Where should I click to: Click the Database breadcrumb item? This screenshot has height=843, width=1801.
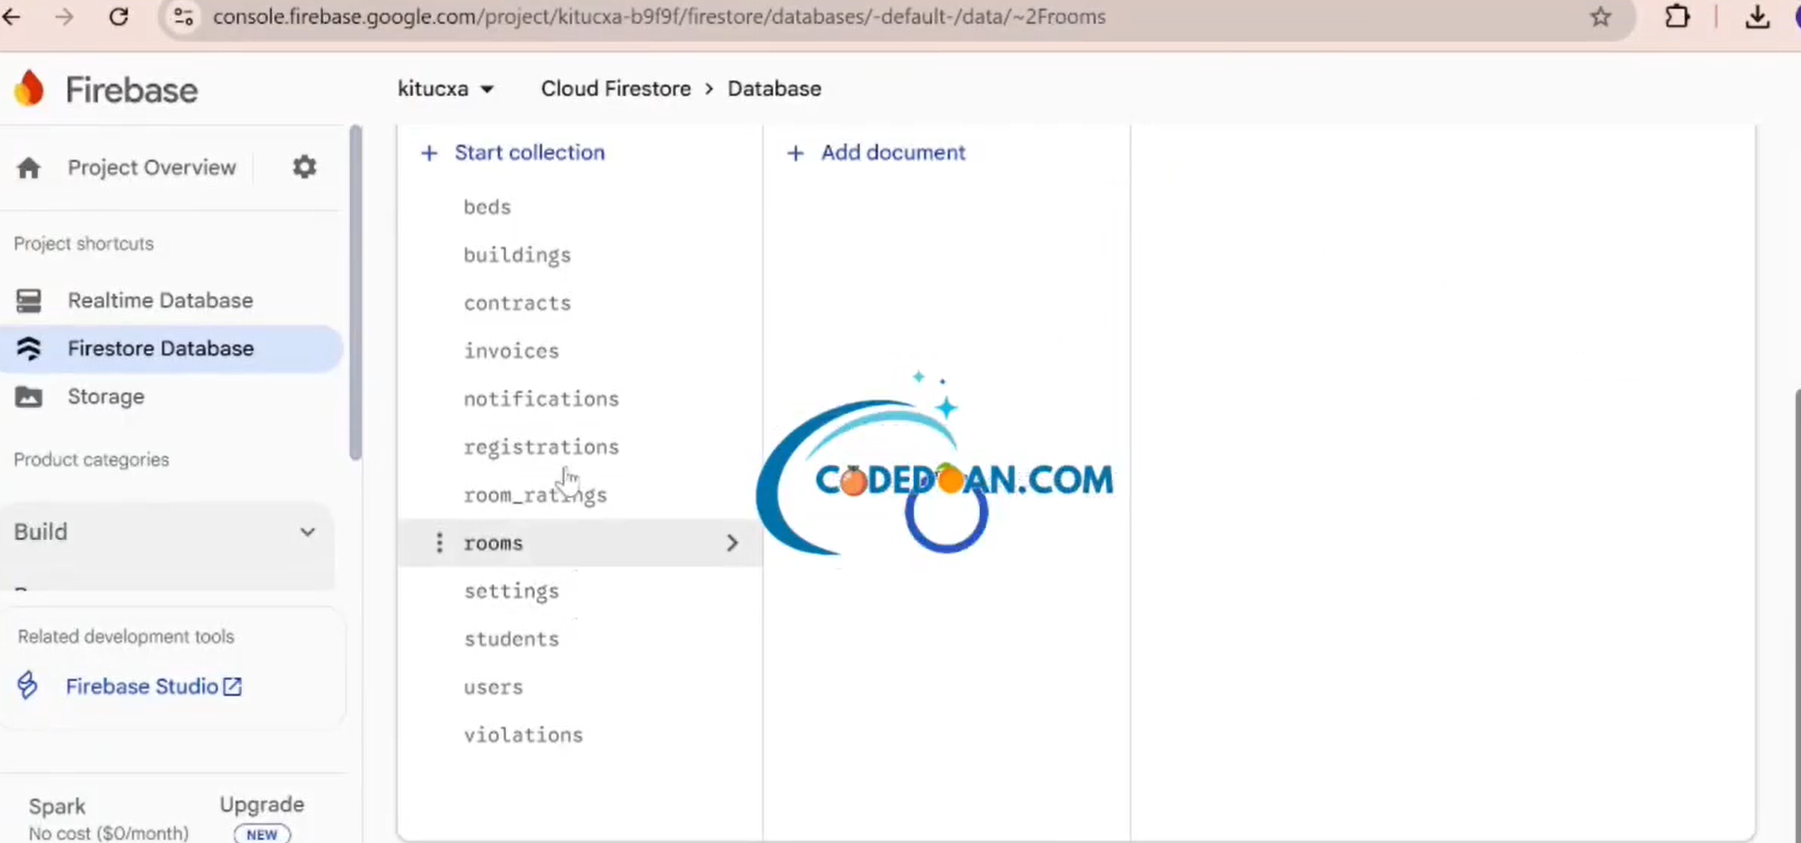pos(774,89)
